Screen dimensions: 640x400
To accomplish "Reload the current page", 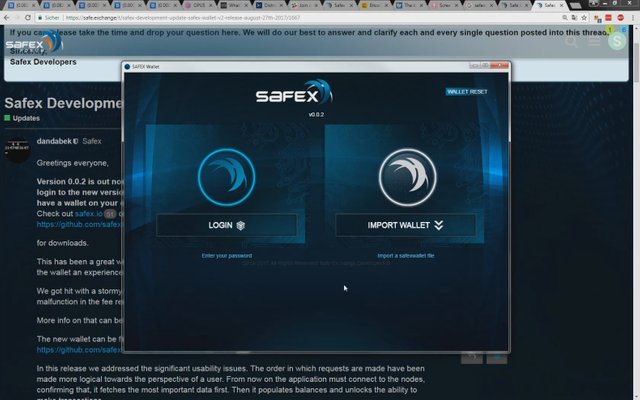I will tap(28, 18).
